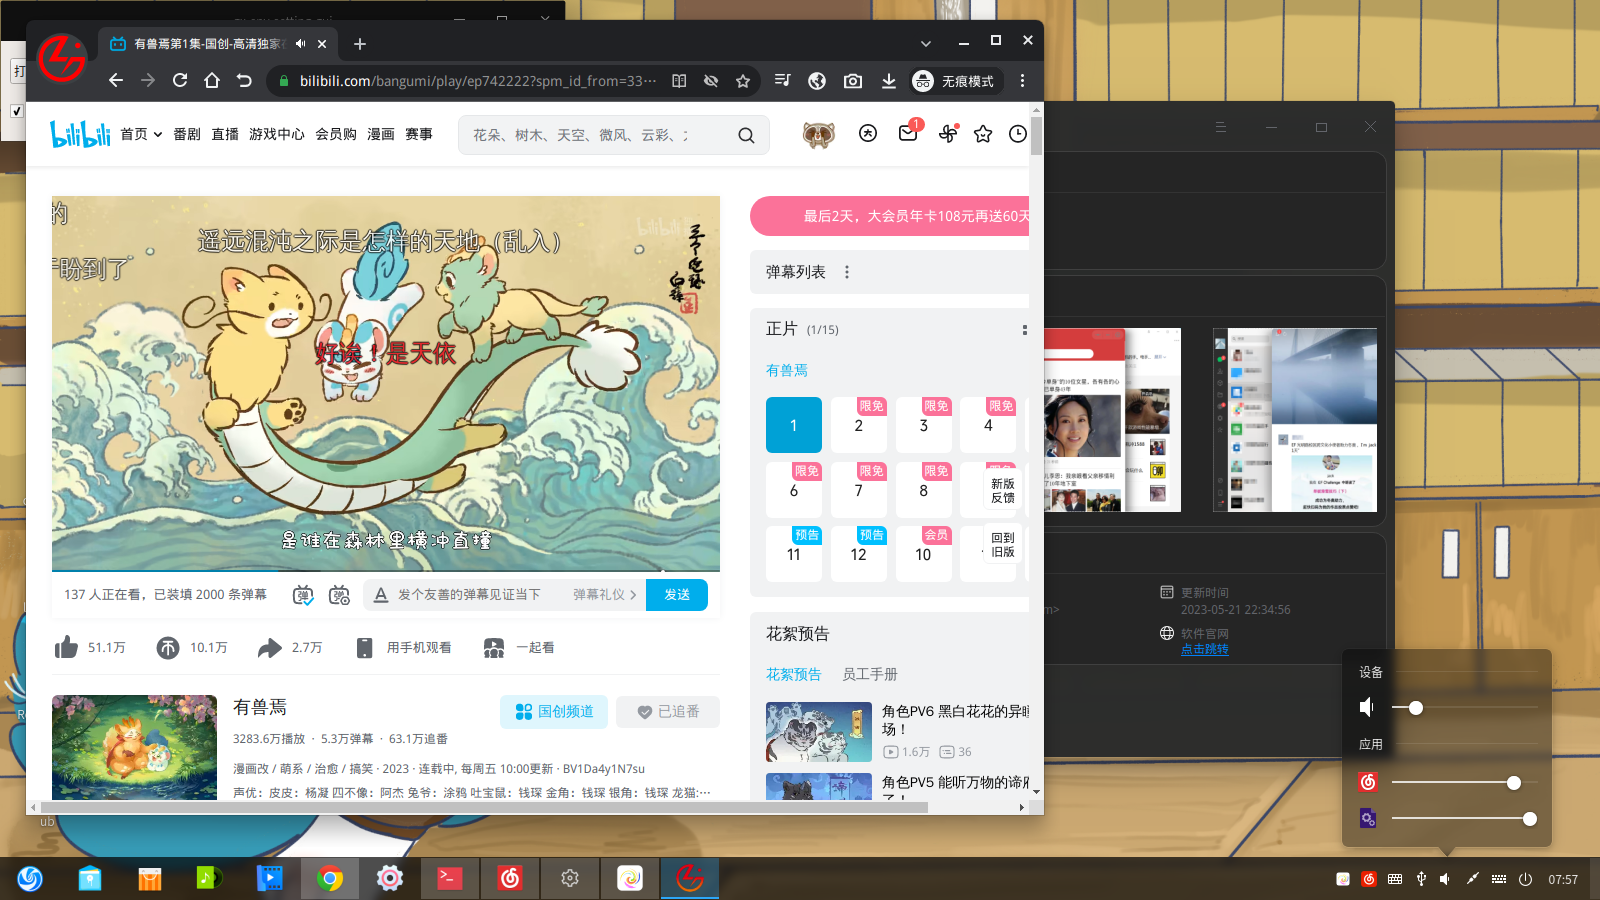Send danmaku with 发送 button
Viewport: 1600px width, 900px height.
(x=677, y=595)
